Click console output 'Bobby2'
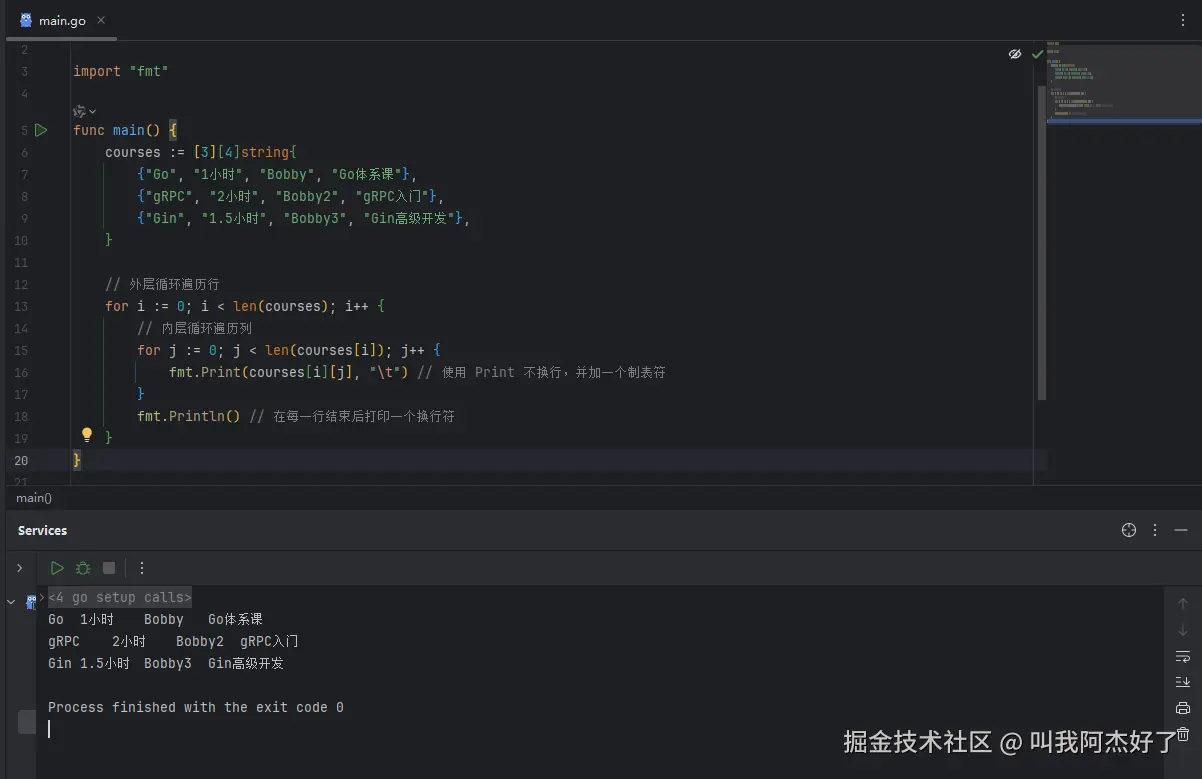Viewport: 1202px width, 779px height. coord(200,641)
